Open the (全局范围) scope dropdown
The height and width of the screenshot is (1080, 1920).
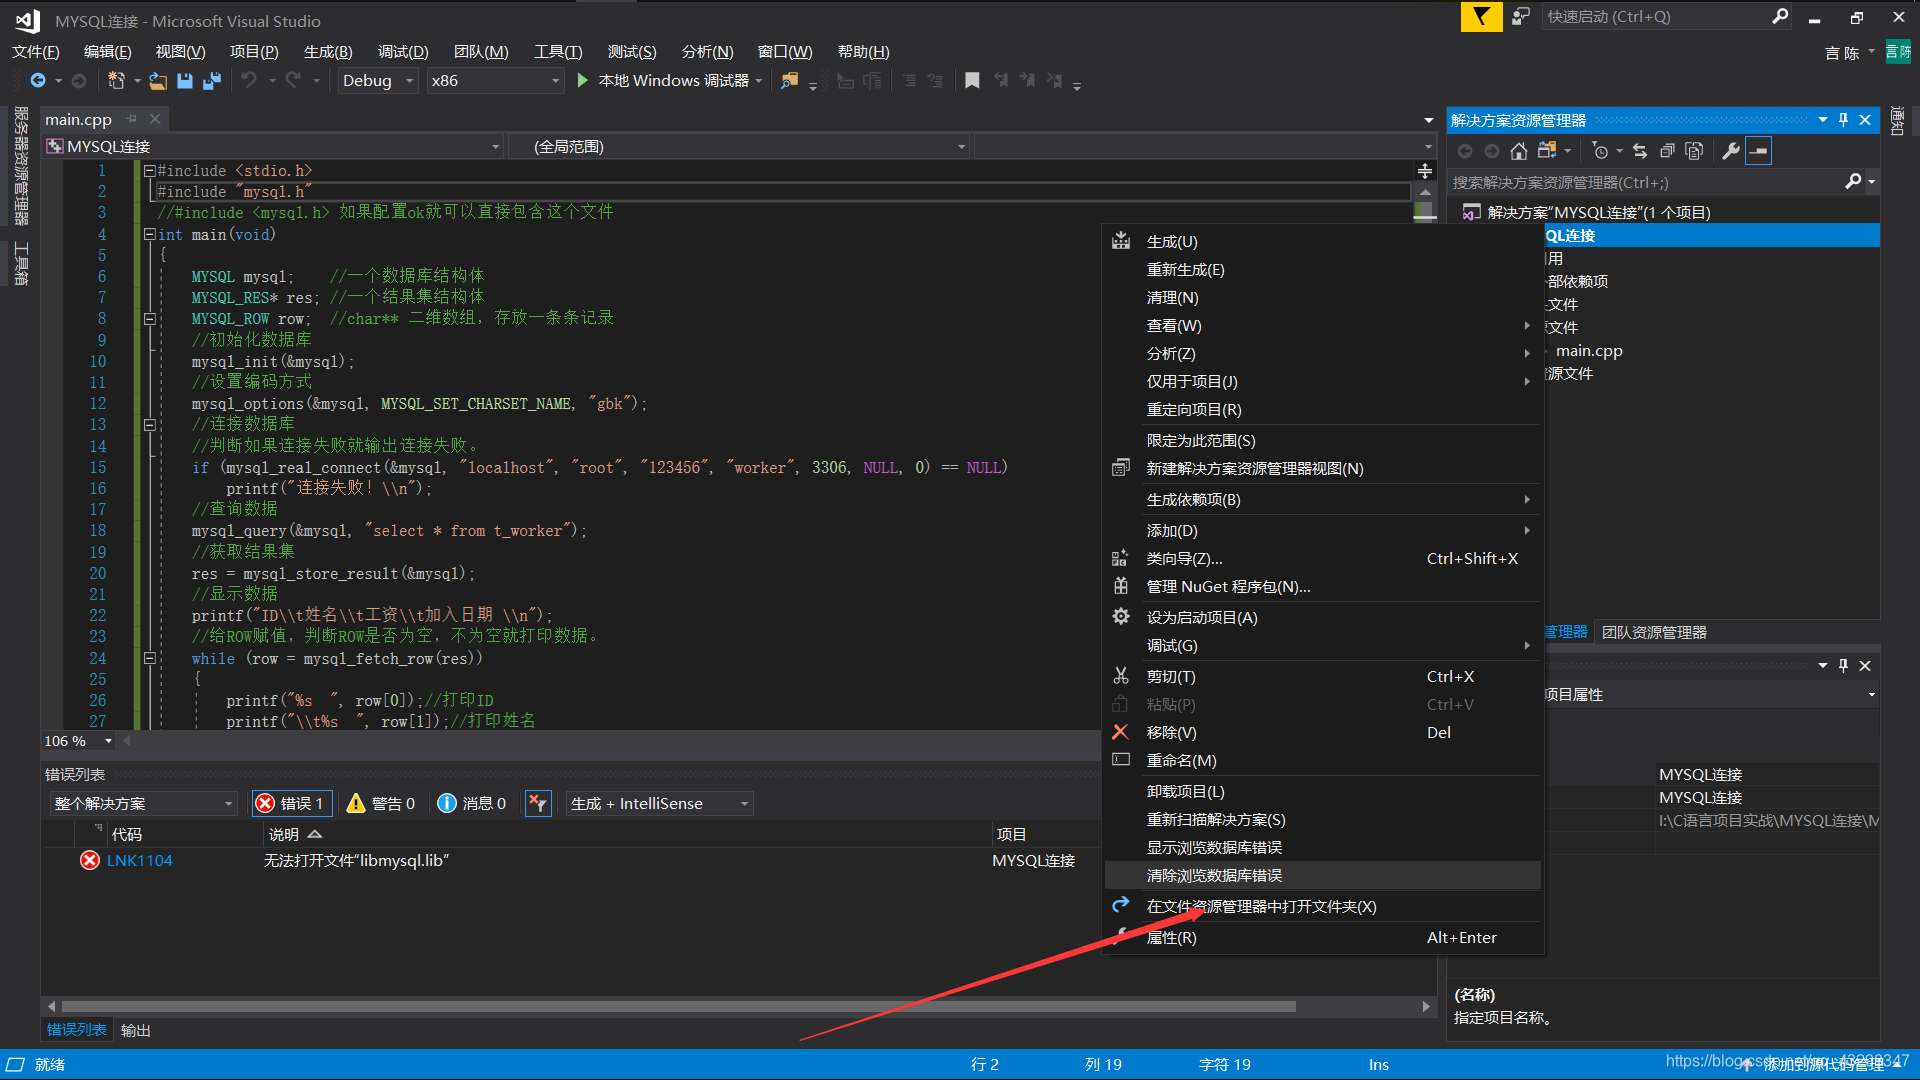pos(739,147)
